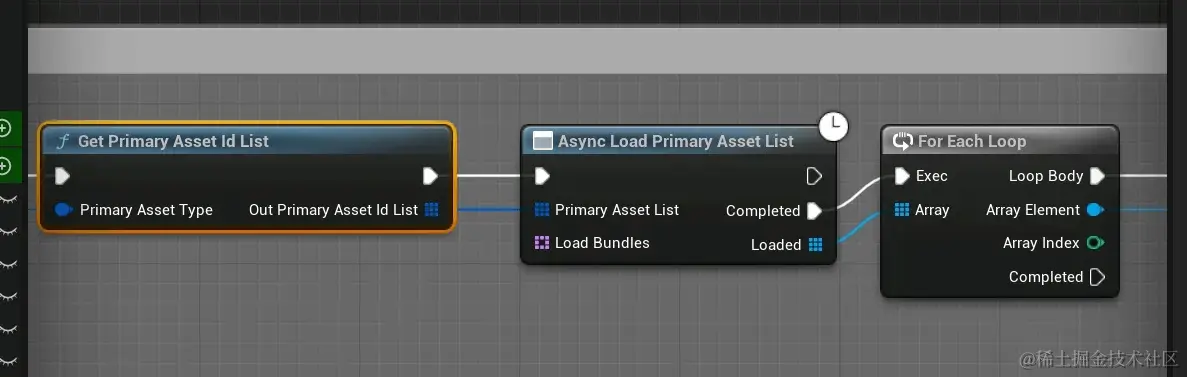Viewport: 1187px width, 377px height.
Task: Click the Loaded array output pin
Action: 815,245
